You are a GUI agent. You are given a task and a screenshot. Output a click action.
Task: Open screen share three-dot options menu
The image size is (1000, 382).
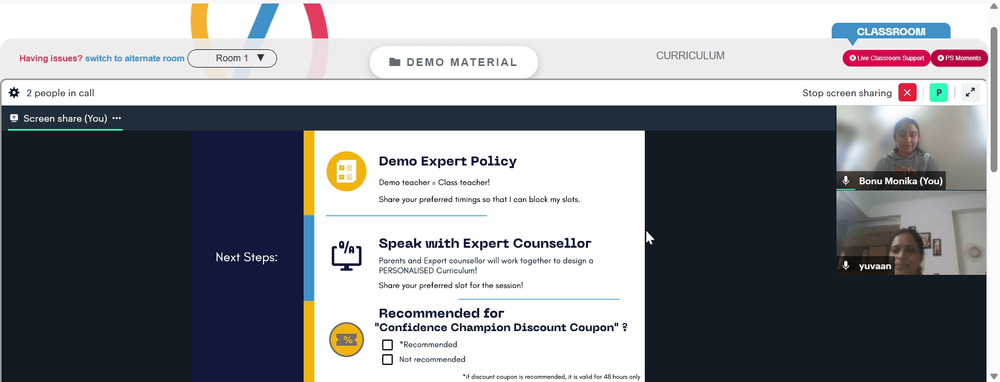click(x=117, y=119)
